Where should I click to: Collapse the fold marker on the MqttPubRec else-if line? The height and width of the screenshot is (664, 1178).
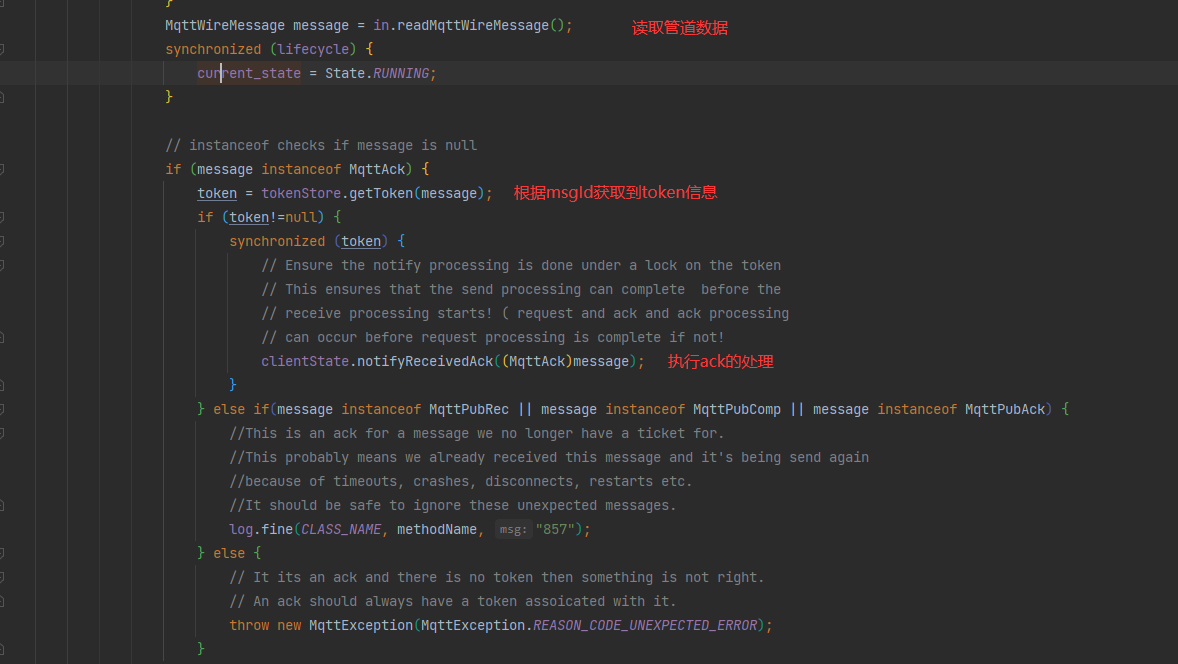tap(2, 409)
